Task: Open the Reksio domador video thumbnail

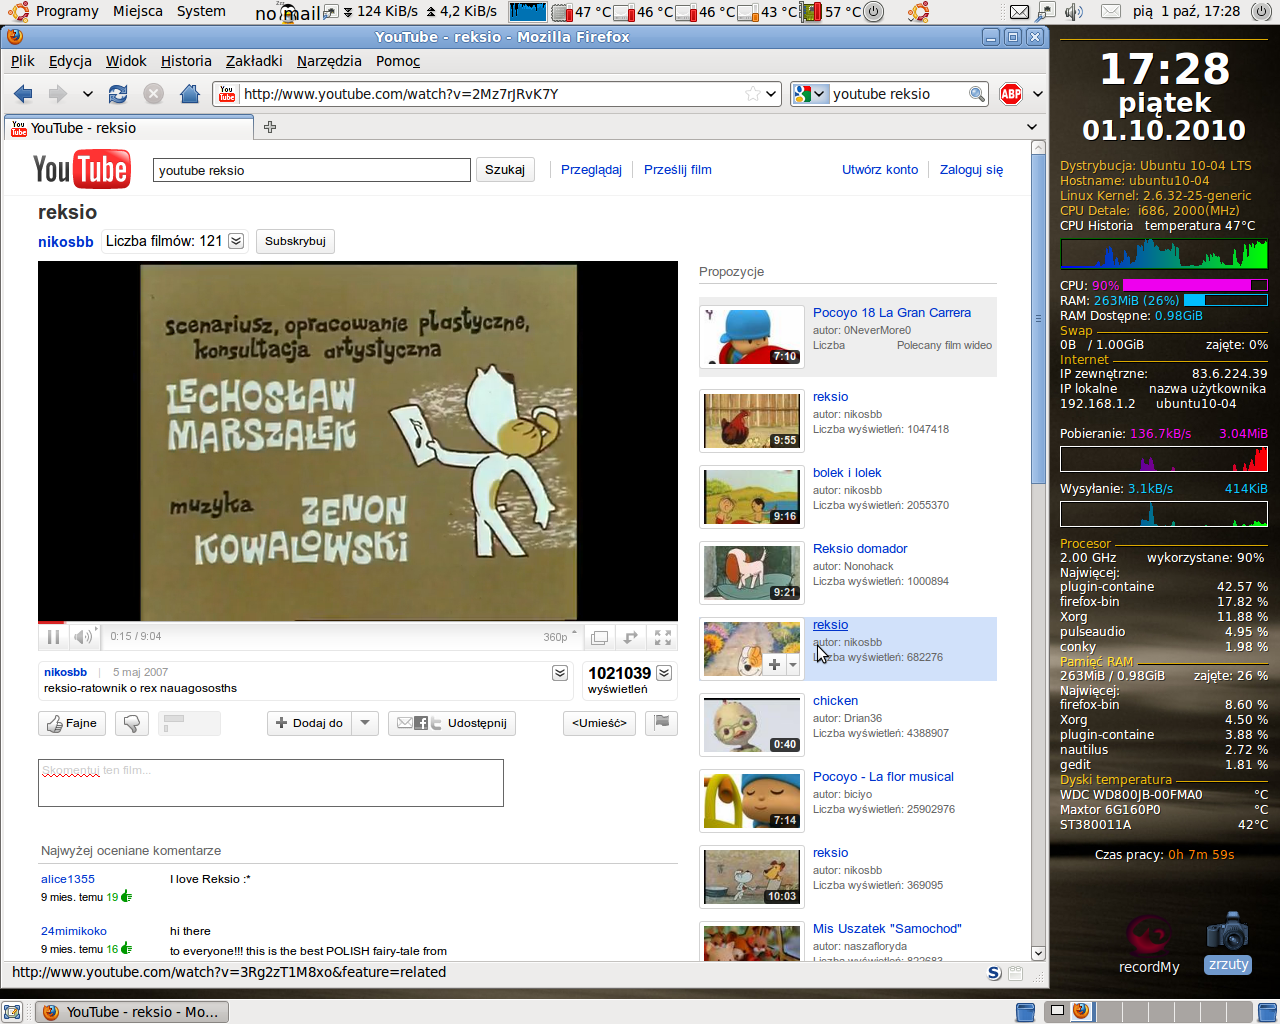Action: click(x=752, y=573)
